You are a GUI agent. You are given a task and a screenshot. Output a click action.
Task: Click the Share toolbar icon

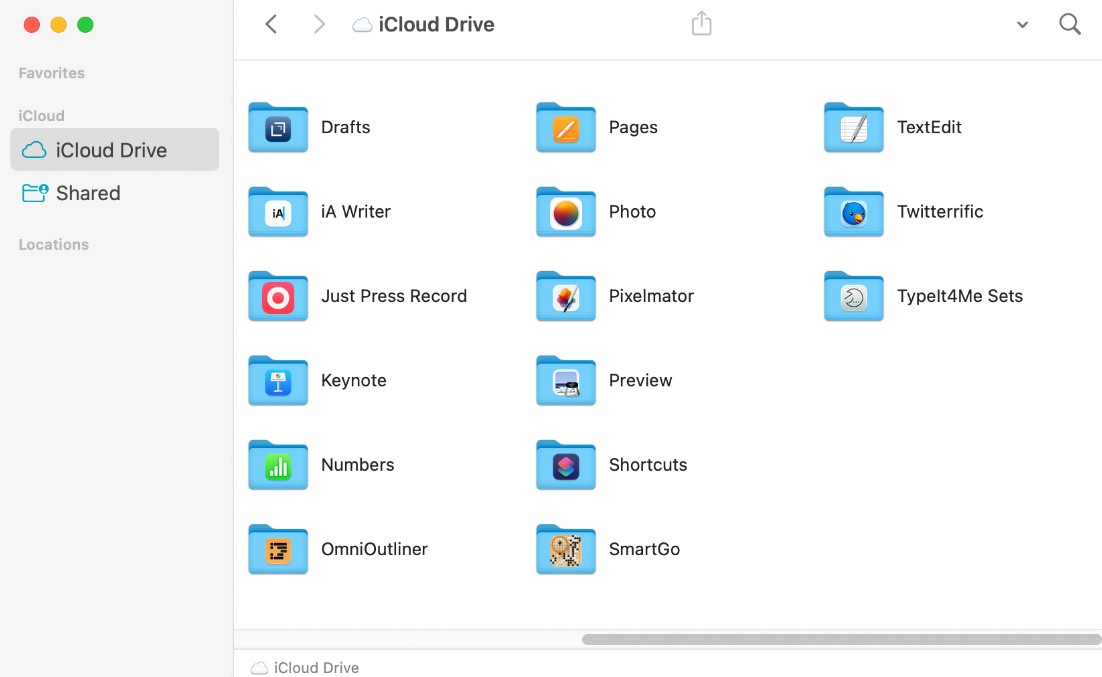pyautogui.click(x=701, y=23)
